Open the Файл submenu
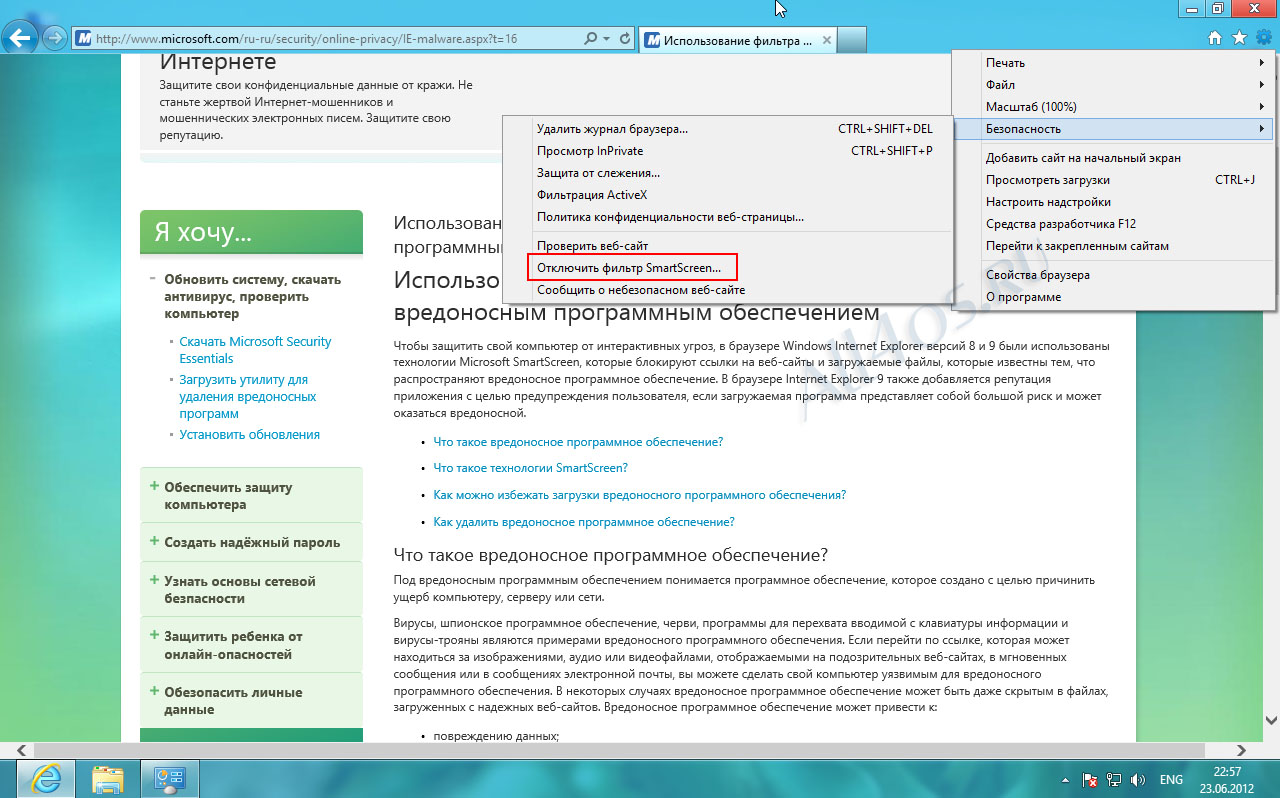 (x=1115, y=84)
